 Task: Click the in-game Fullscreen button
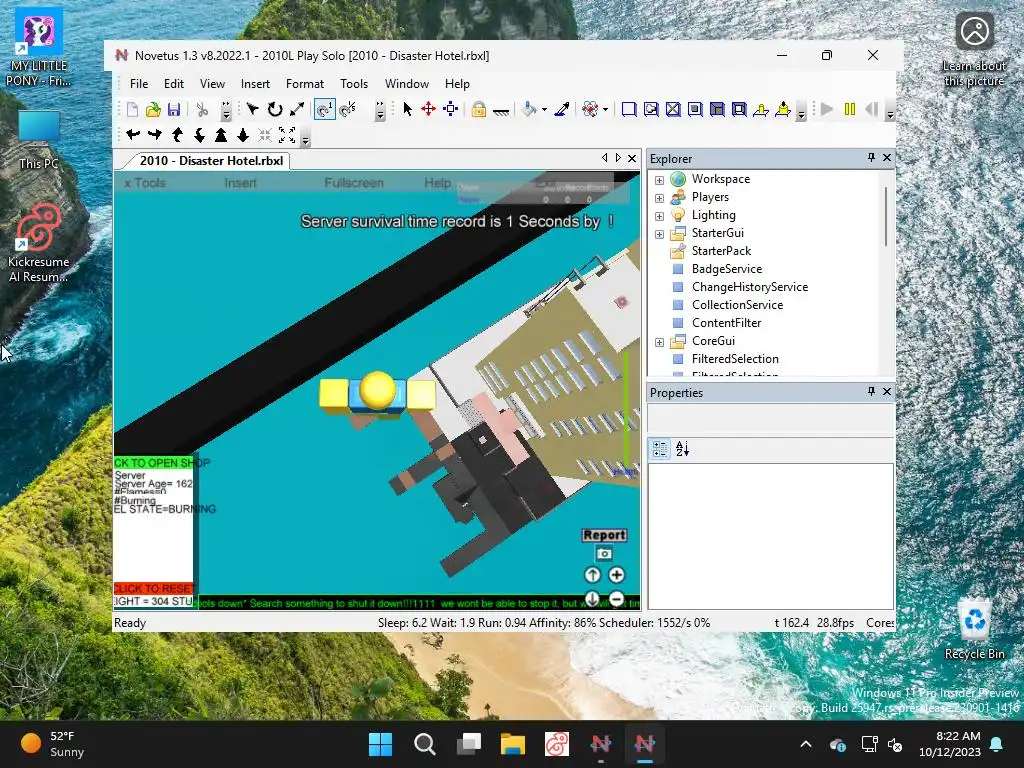tap(354, 183)
